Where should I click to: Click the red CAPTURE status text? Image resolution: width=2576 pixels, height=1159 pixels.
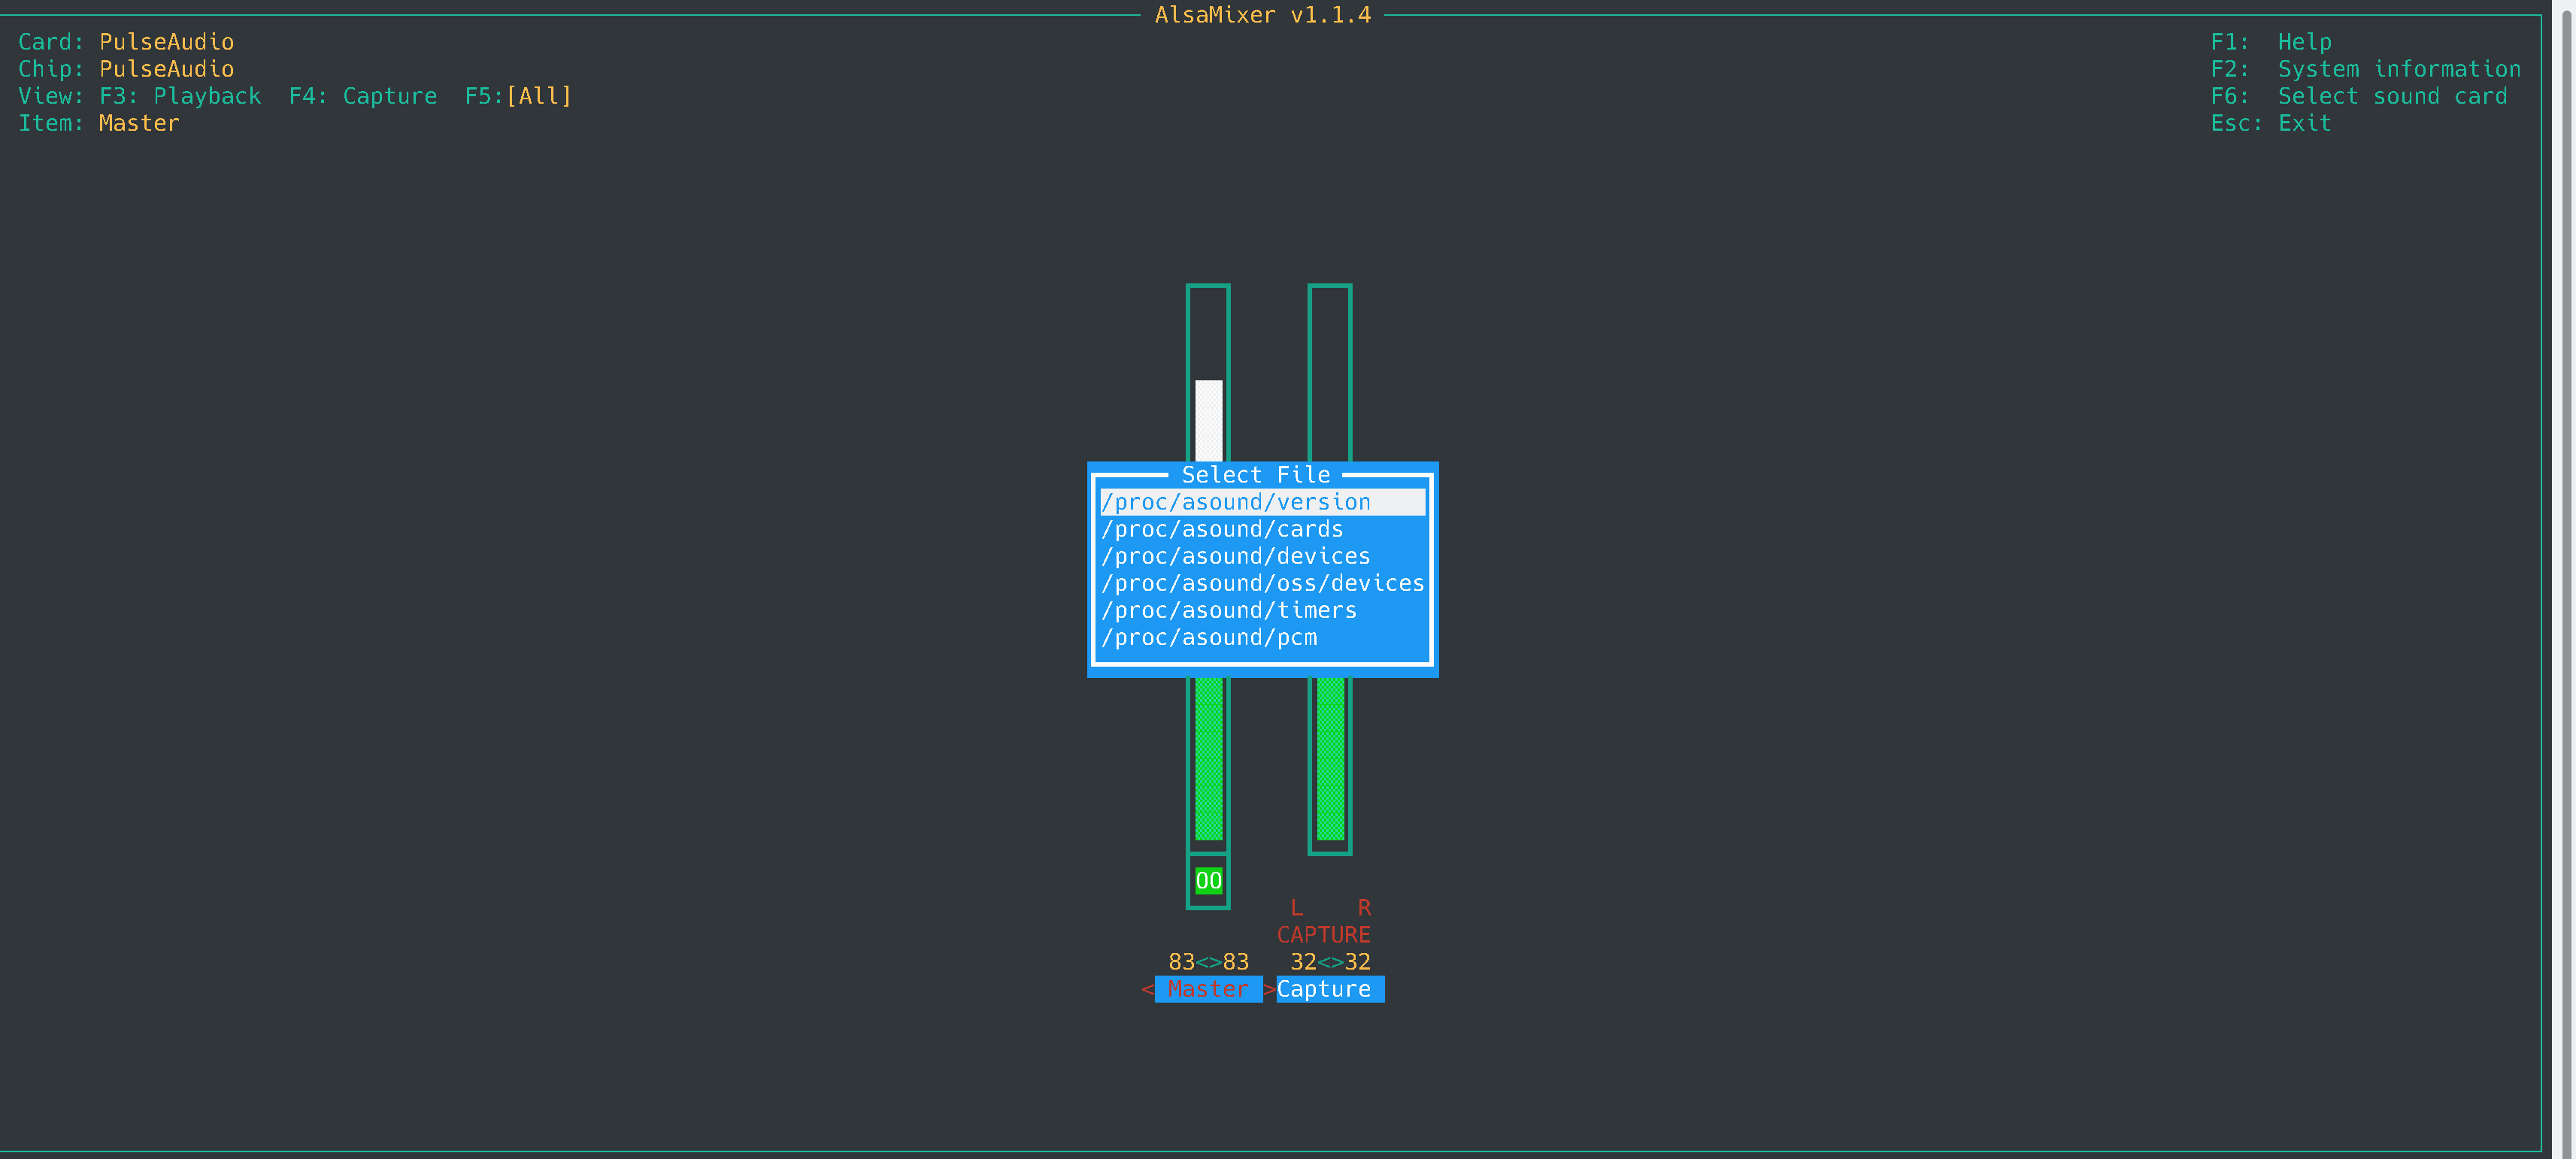1323,935
